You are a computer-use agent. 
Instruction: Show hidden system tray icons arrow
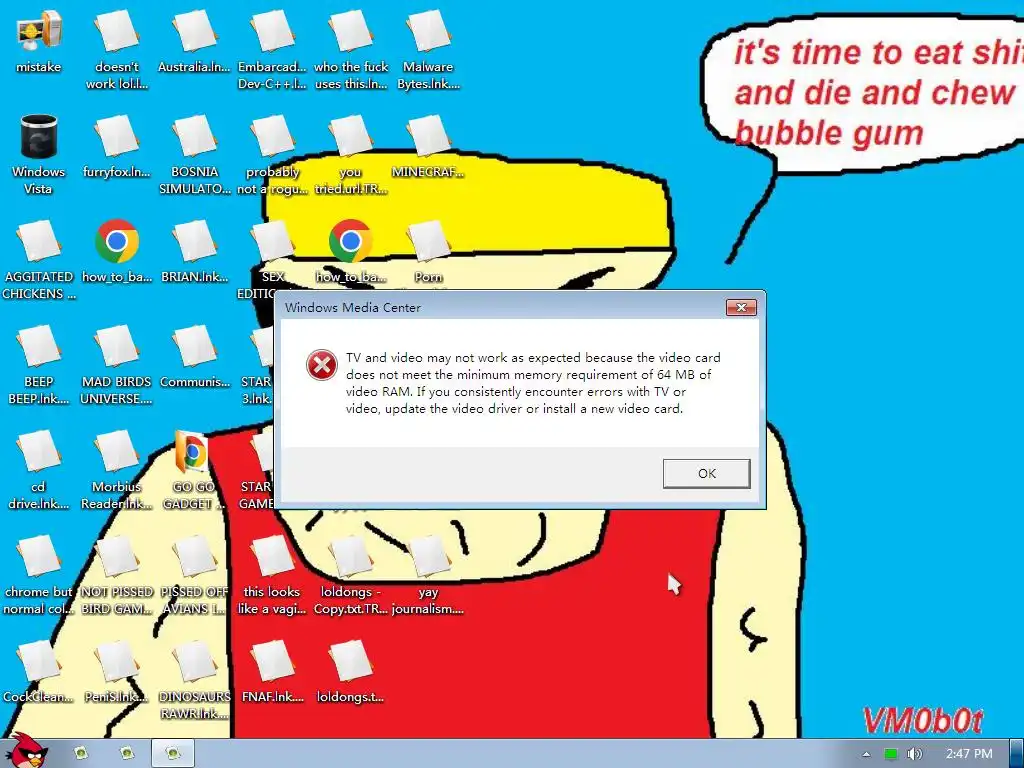point(866,754)
